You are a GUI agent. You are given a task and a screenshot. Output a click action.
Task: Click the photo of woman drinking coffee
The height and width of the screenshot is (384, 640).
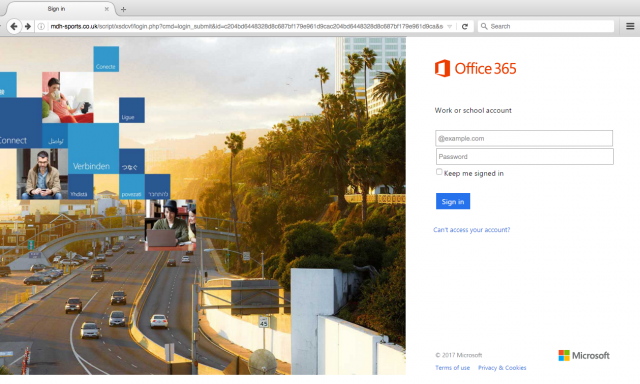click(68, 98)
